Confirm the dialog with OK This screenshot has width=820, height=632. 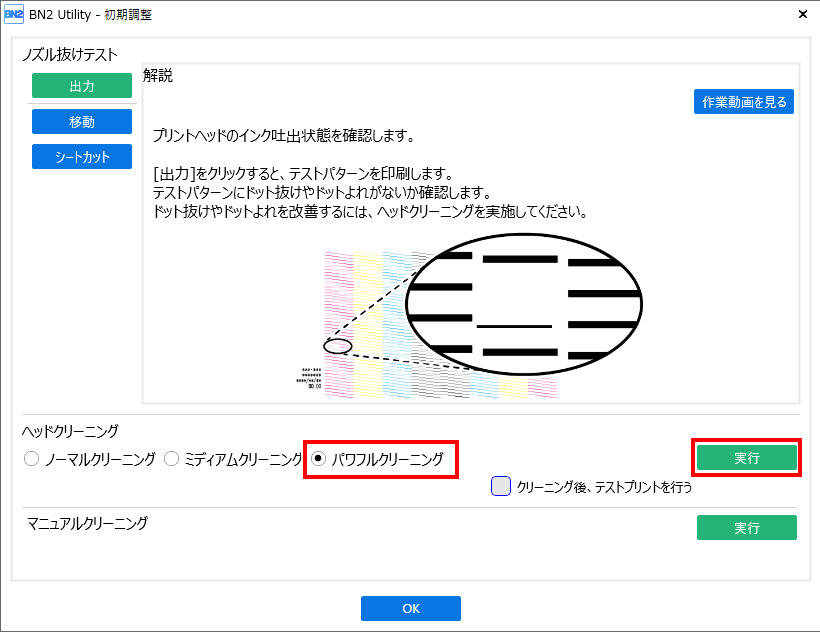point(410,608)
